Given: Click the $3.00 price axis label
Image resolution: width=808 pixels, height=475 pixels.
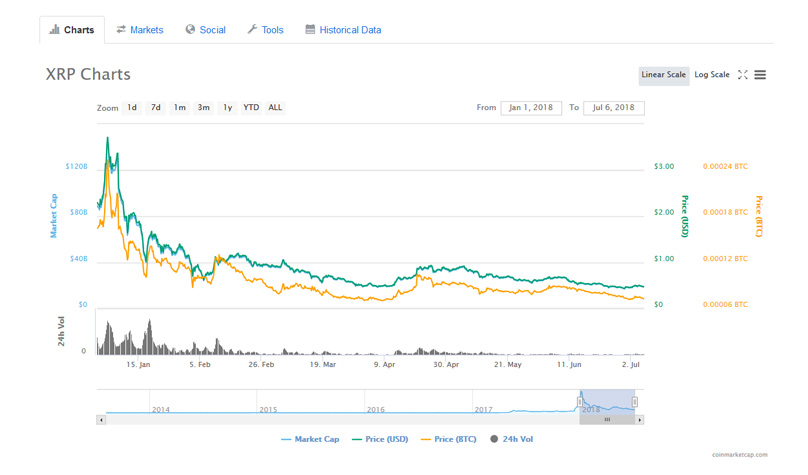Looking at the screenshot, I should [664, 166].
